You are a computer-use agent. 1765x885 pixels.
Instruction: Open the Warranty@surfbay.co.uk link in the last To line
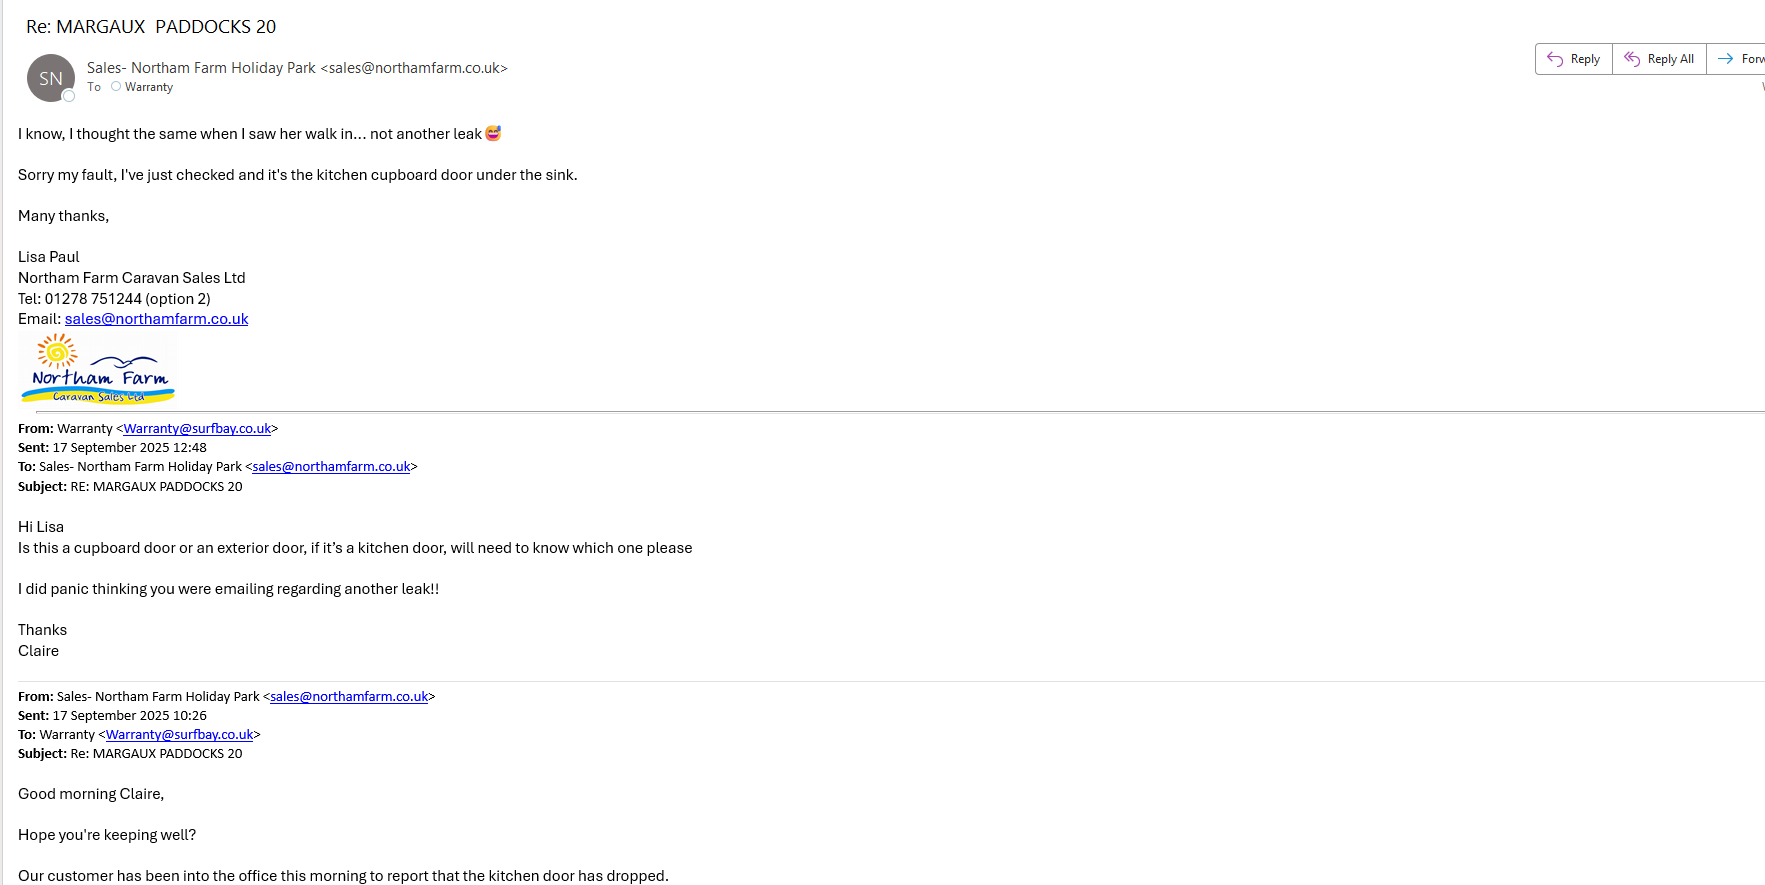pos(179,735)
